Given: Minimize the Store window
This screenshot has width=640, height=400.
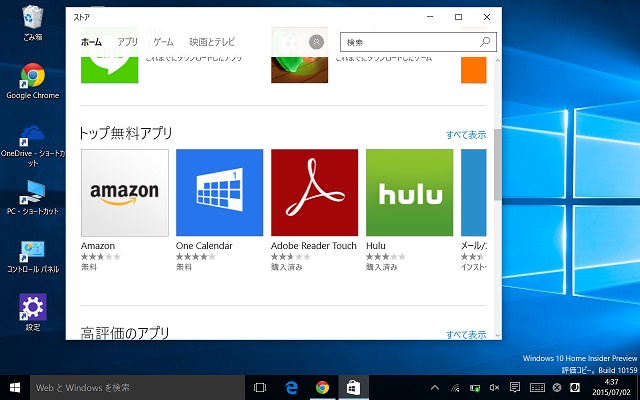Looking at the screenshot, I should (430, 17).
